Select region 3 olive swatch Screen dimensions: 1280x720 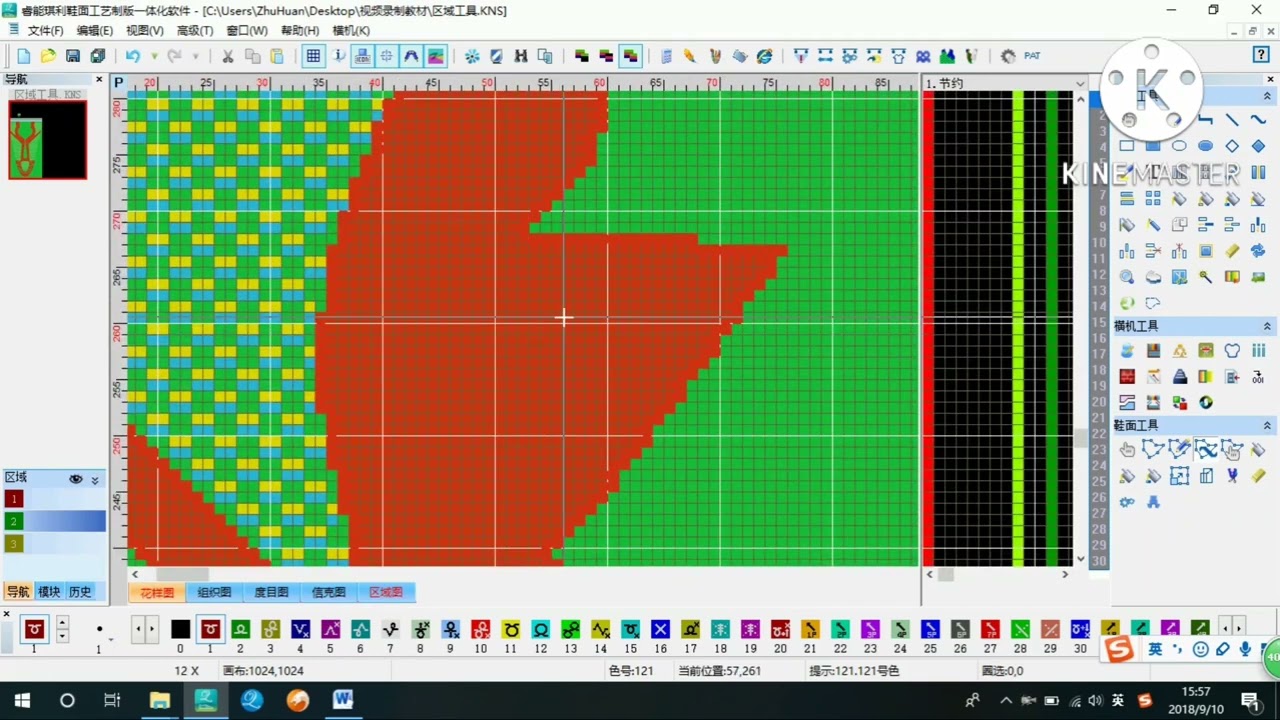pyautogui.click(x=14, y=543)
